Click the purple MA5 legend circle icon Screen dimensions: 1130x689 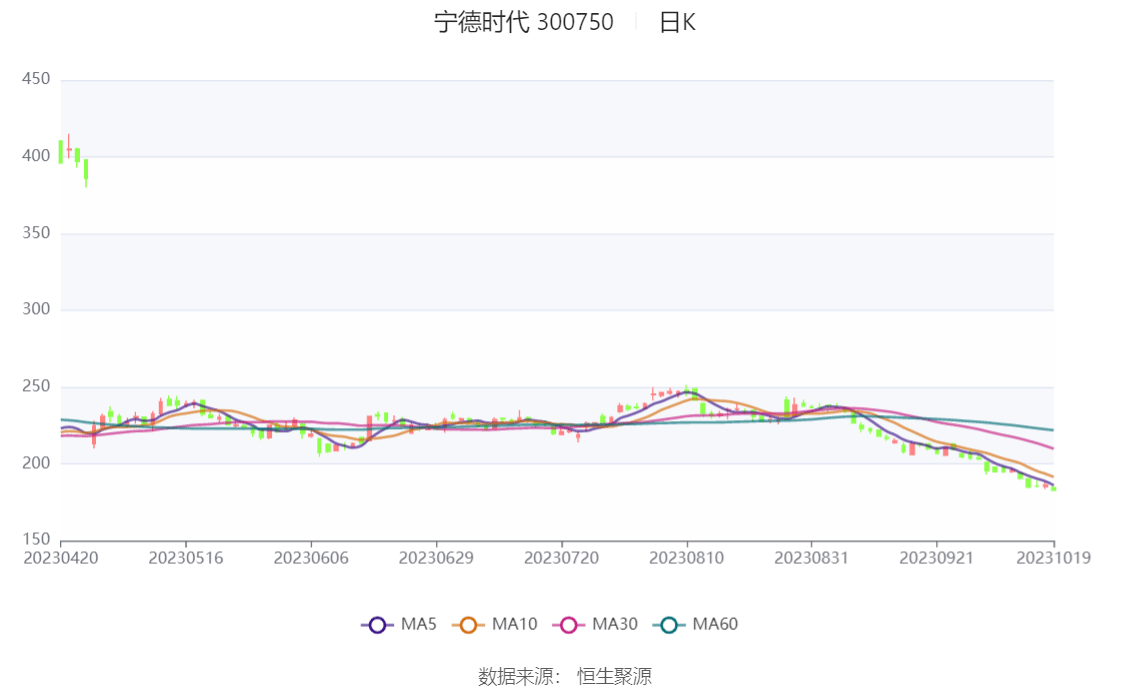point(377,625)
